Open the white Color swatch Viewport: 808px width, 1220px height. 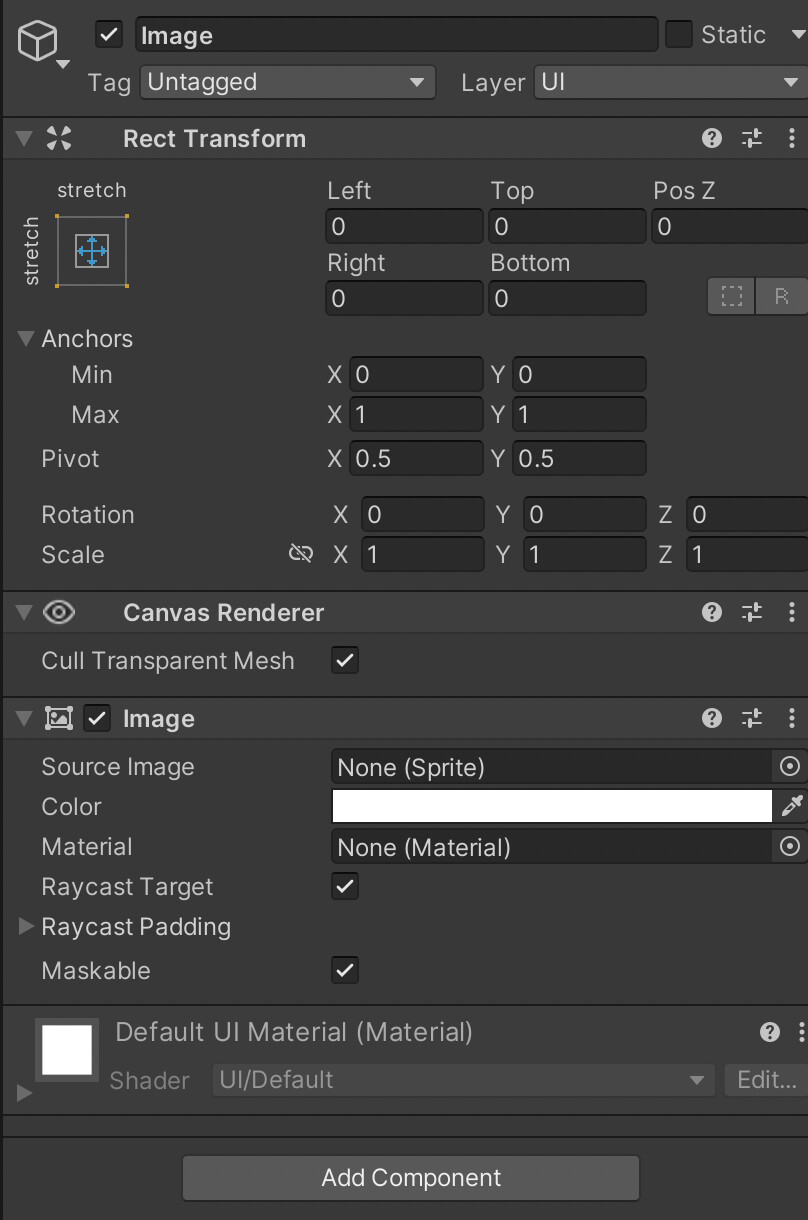click(x=552, y=806)
